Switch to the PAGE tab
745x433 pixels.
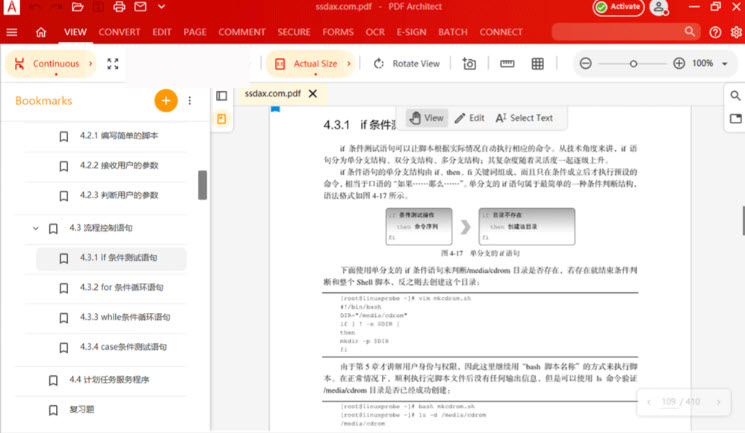pos(195,32)
